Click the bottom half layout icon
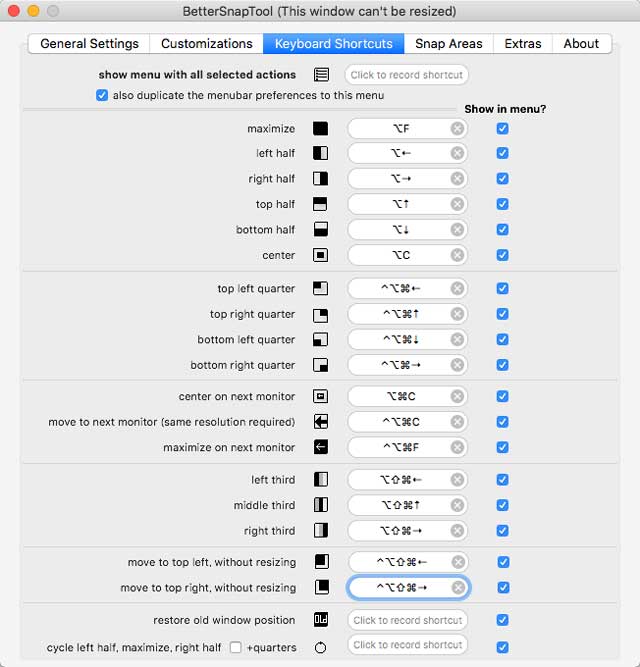 [x=320, y=230]
